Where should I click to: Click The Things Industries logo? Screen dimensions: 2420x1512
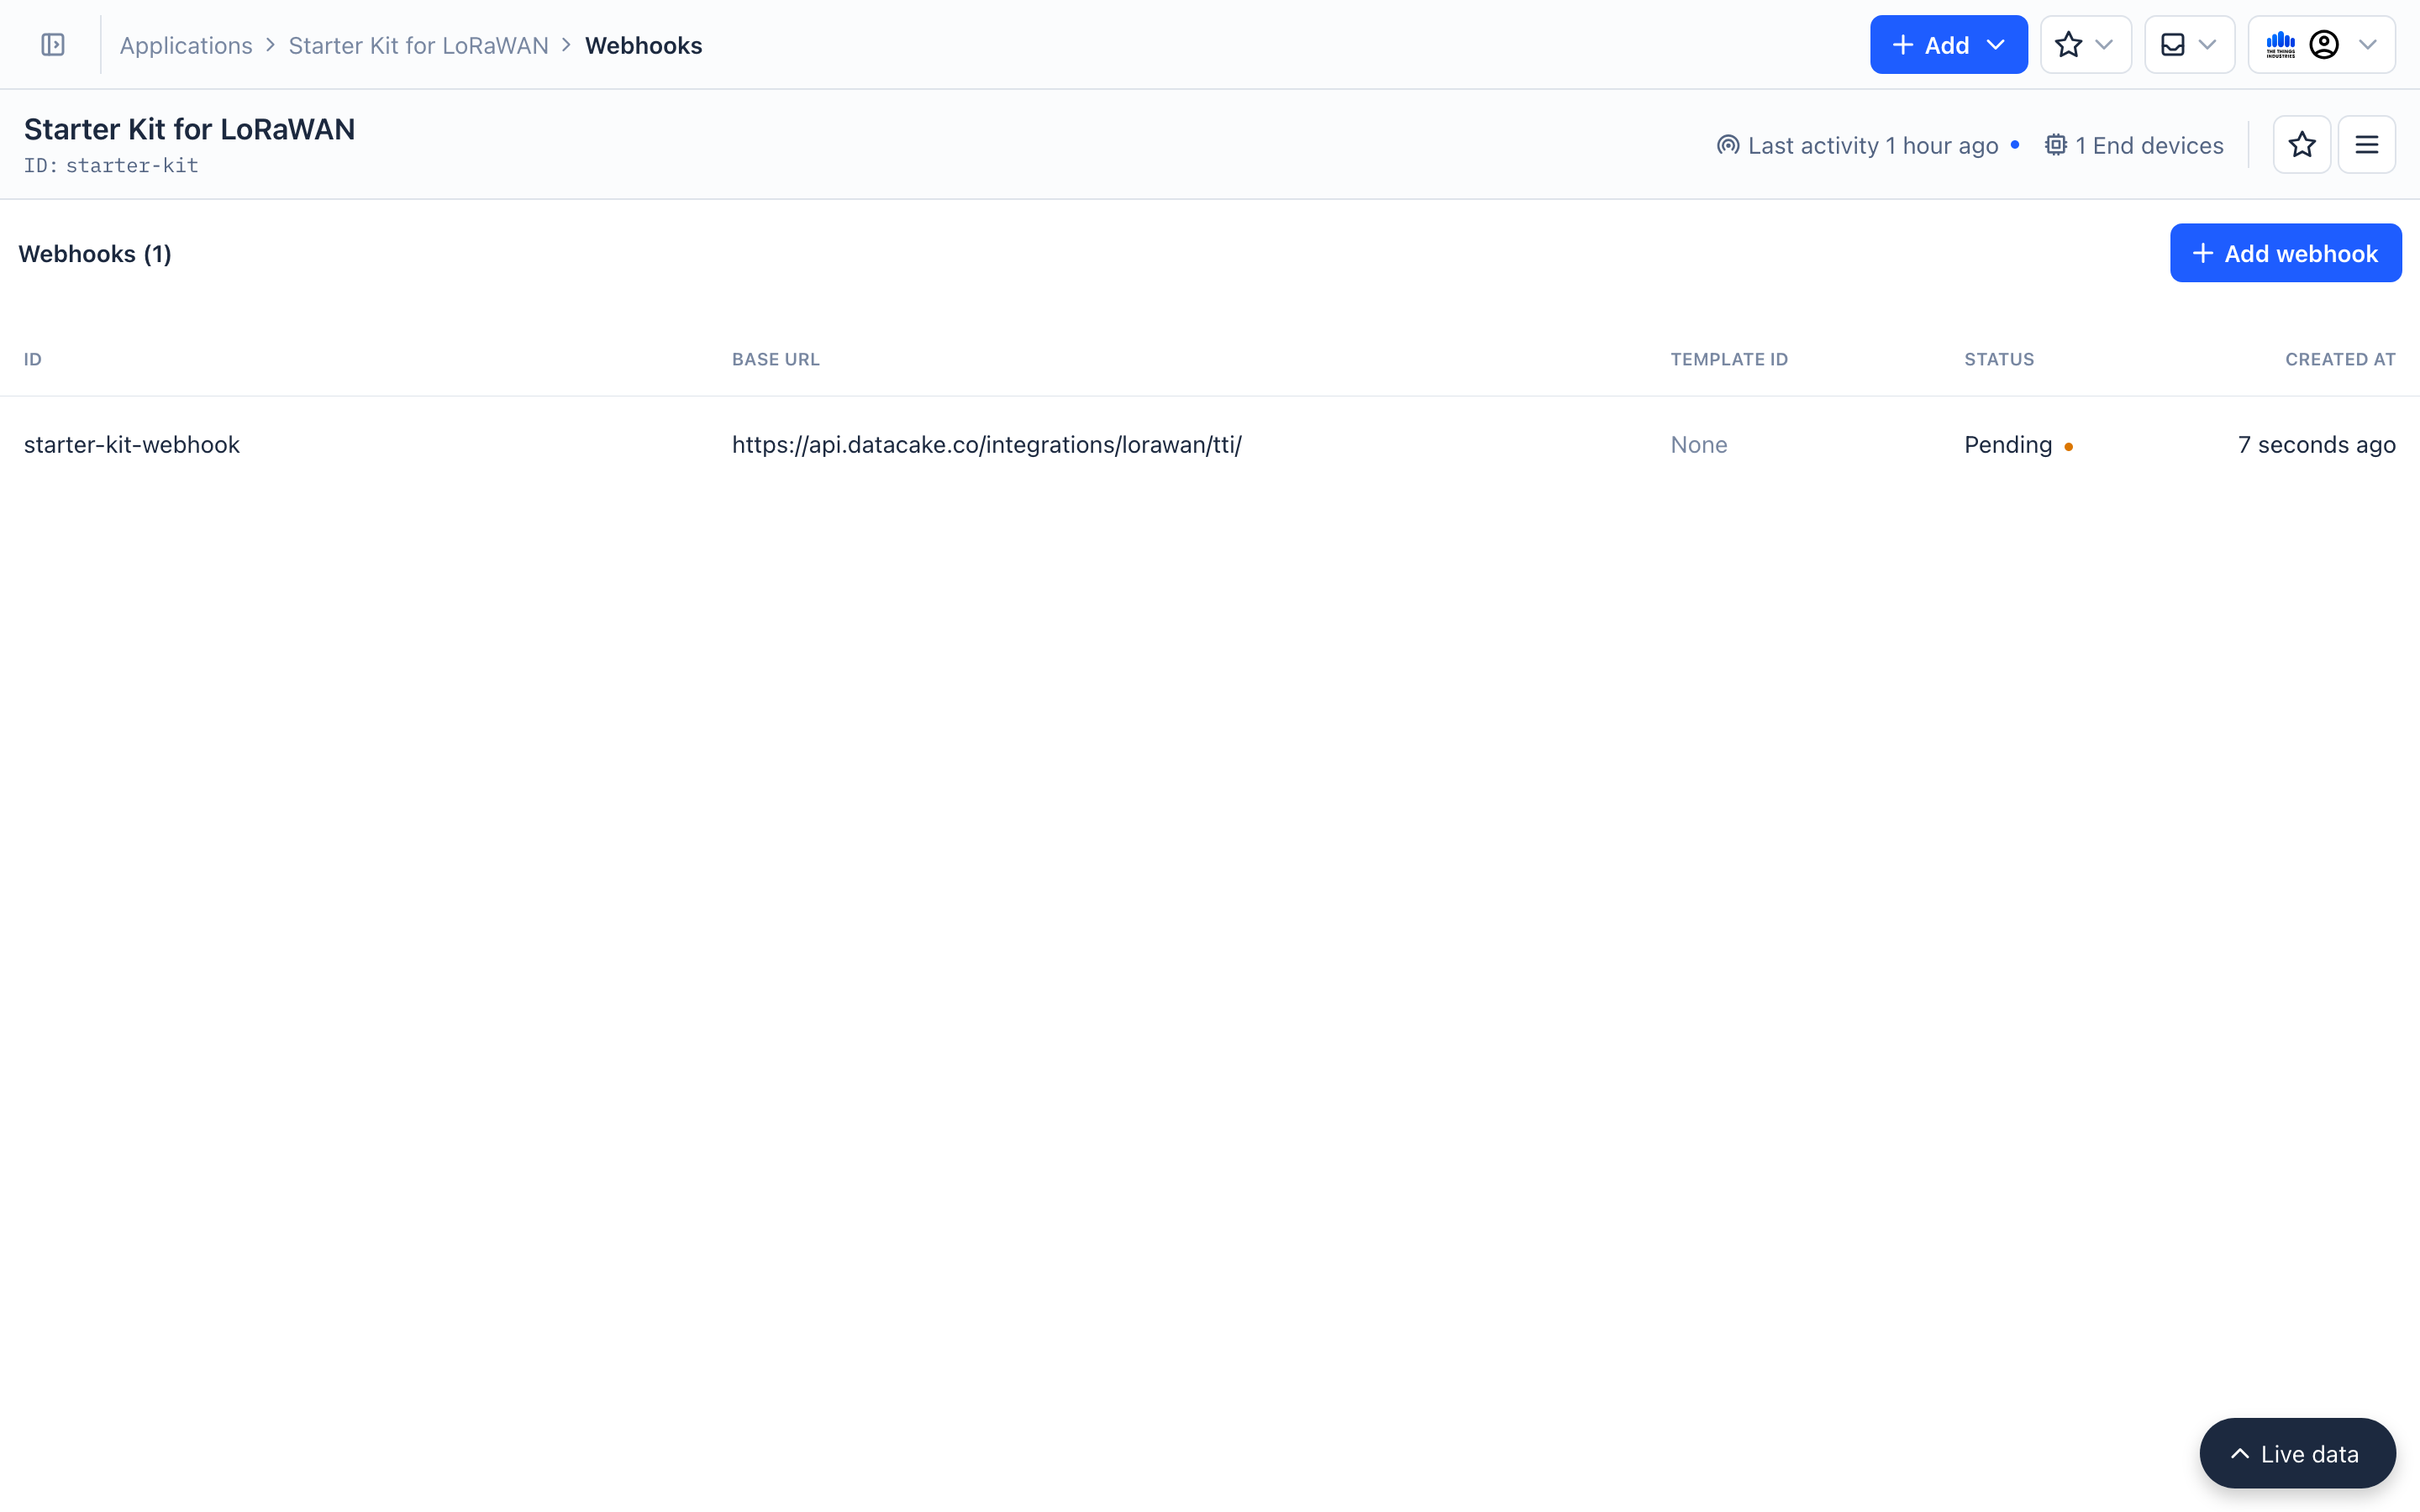[2281, 44]
